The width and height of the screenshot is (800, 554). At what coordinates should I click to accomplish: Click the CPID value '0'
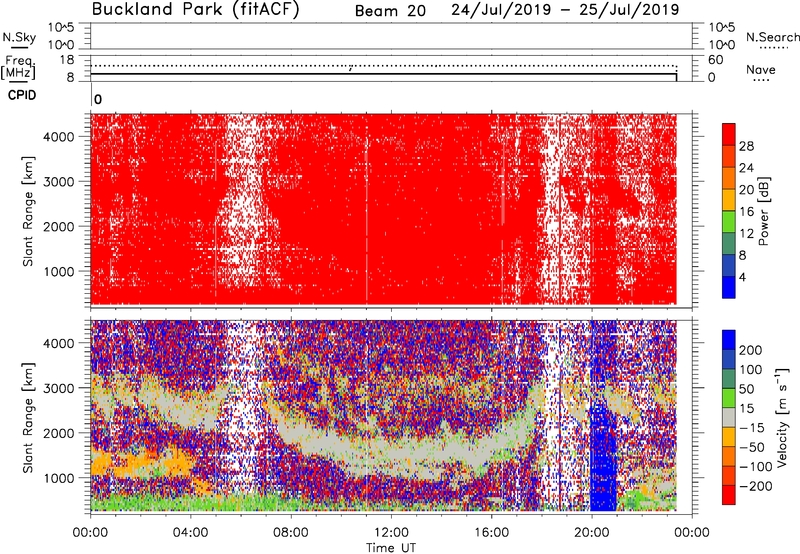(x=98, y=99)
